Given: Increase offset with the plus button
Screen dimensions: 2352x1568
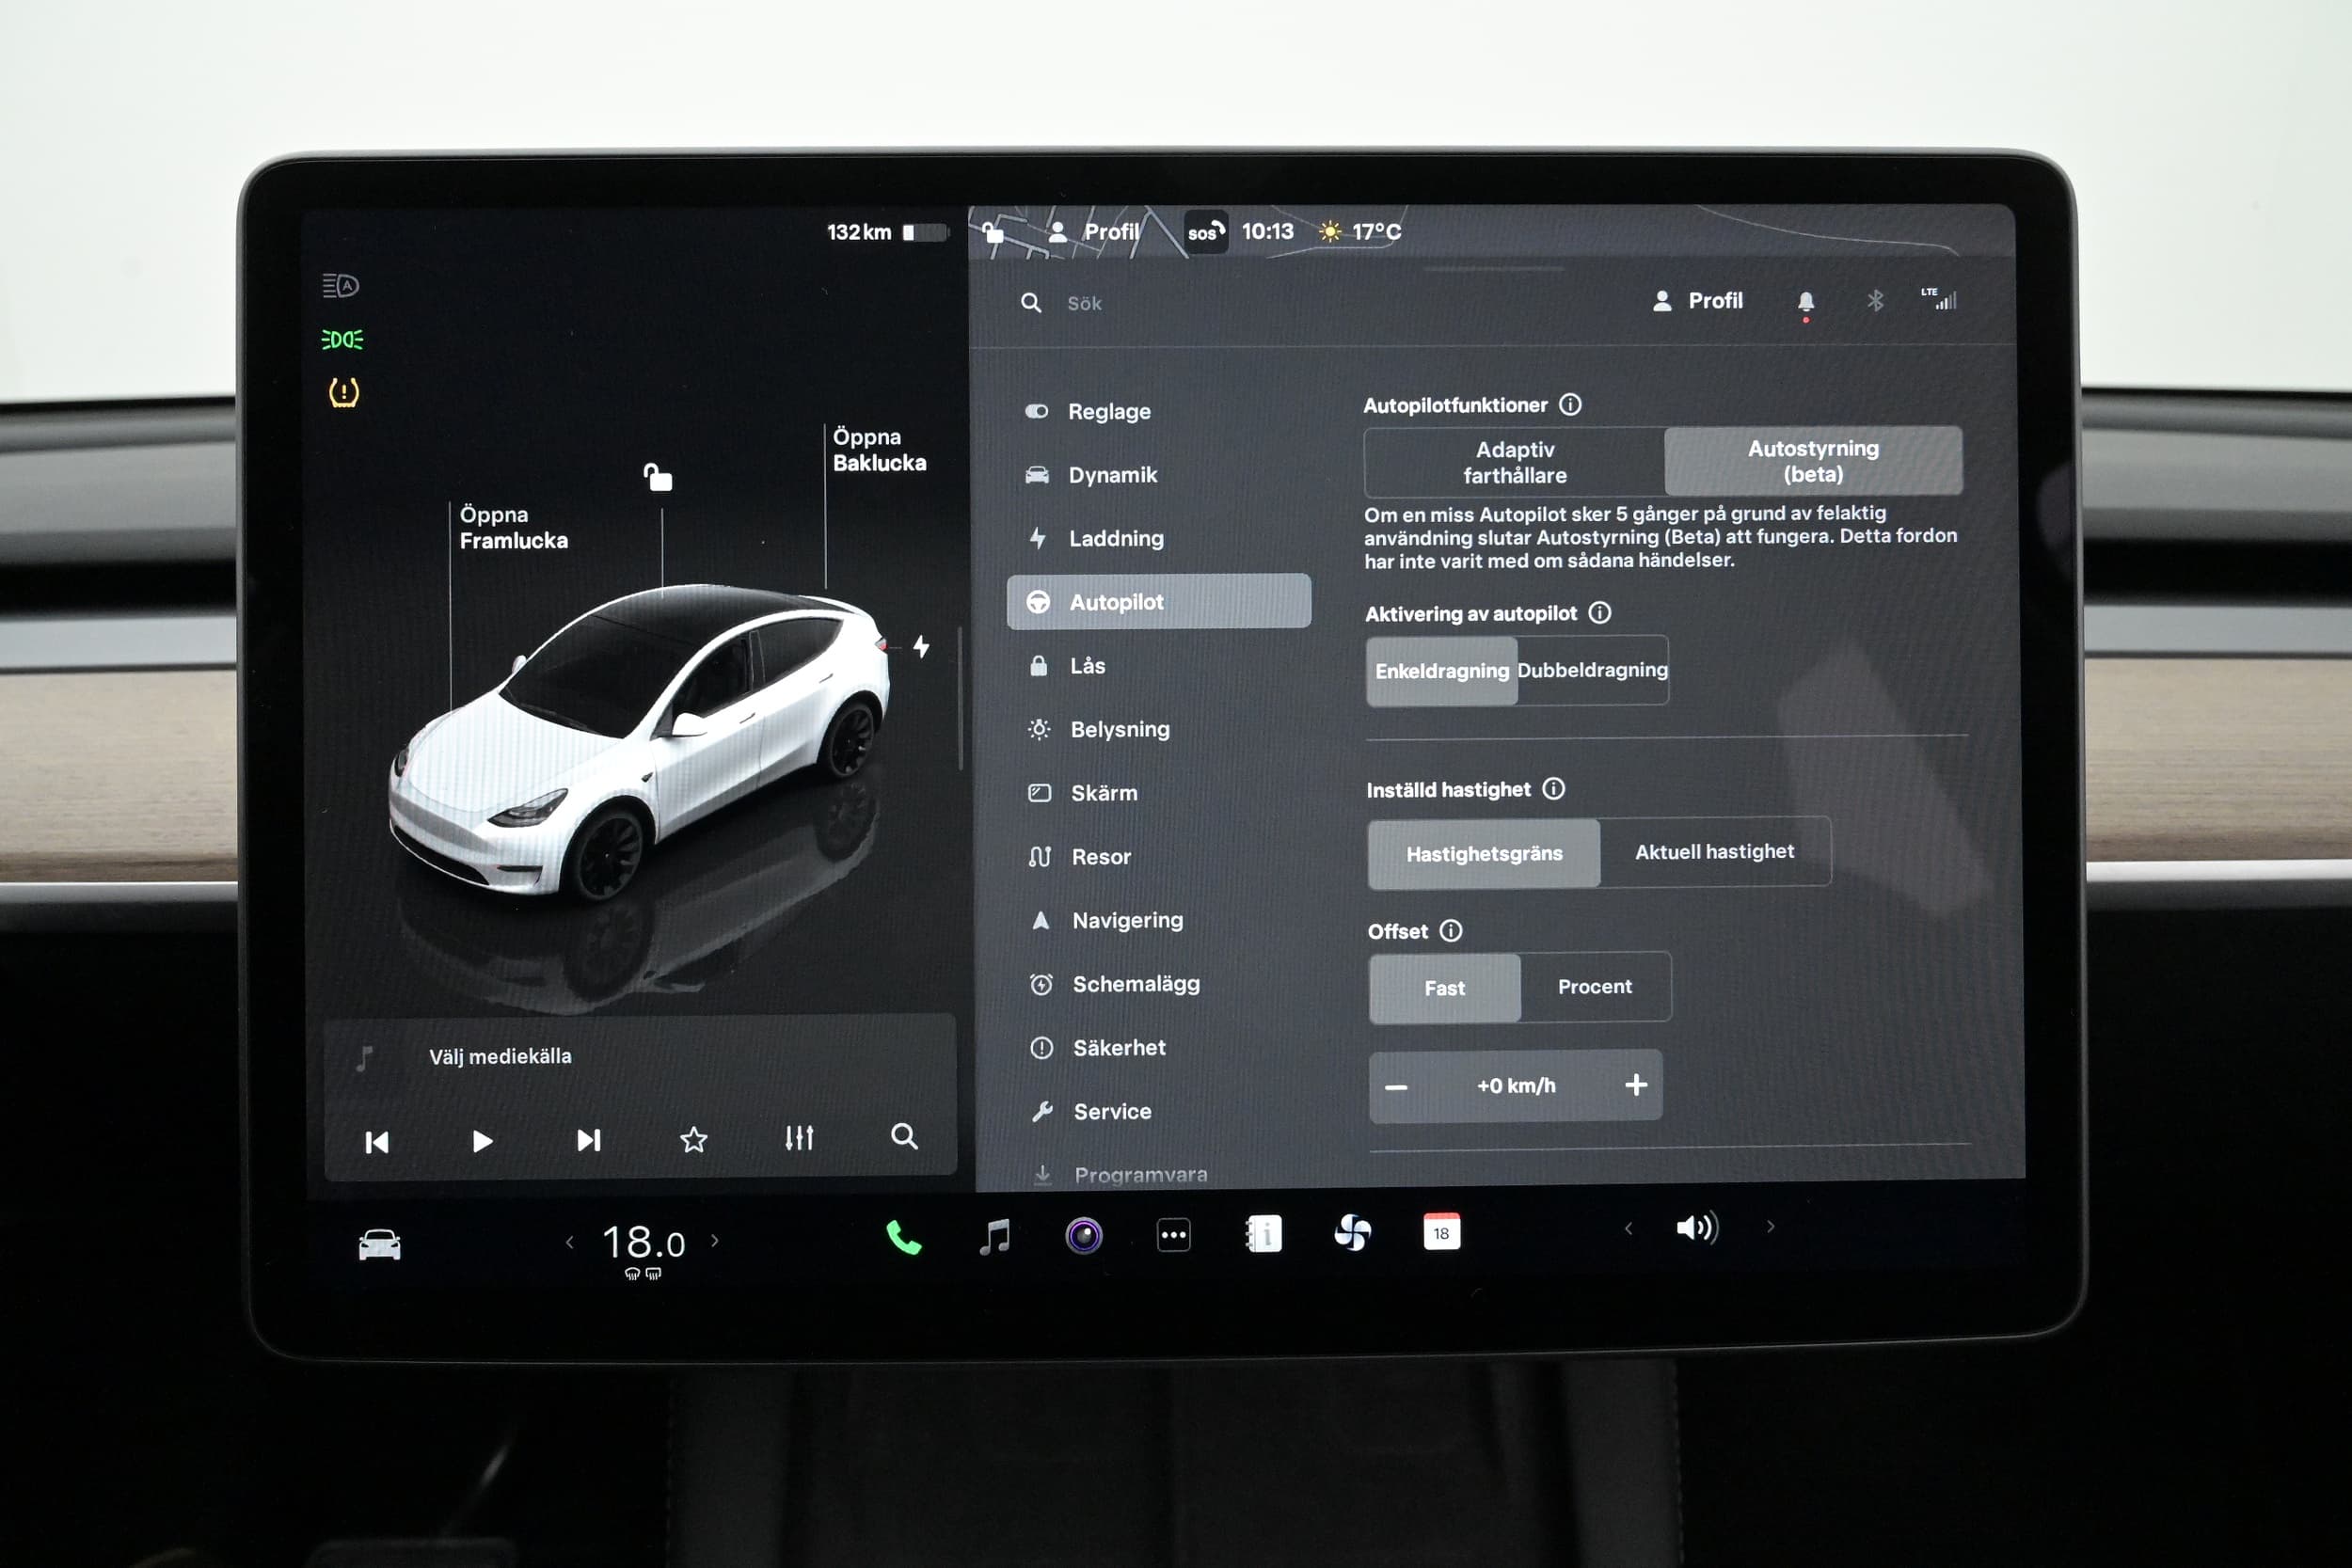Looking at the screenshot, I should click(1636, 1084).
